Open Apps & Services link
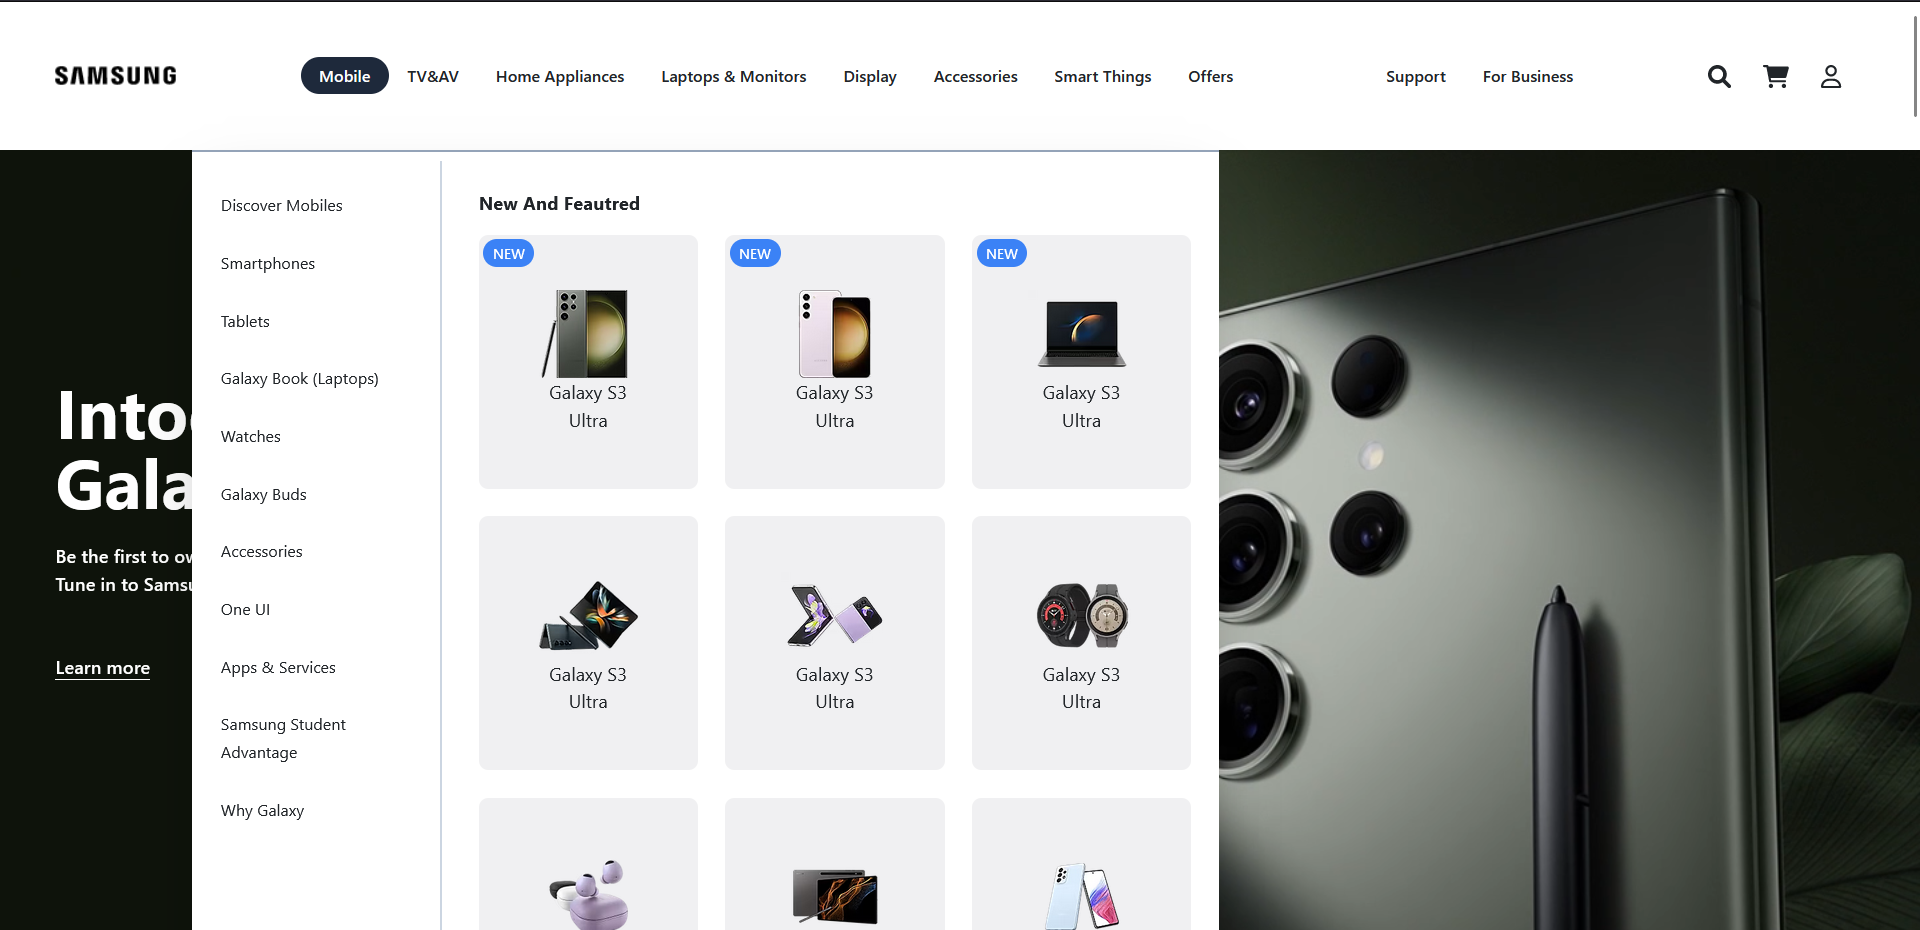Screen dimensions: 1920x930 [278, 667]
